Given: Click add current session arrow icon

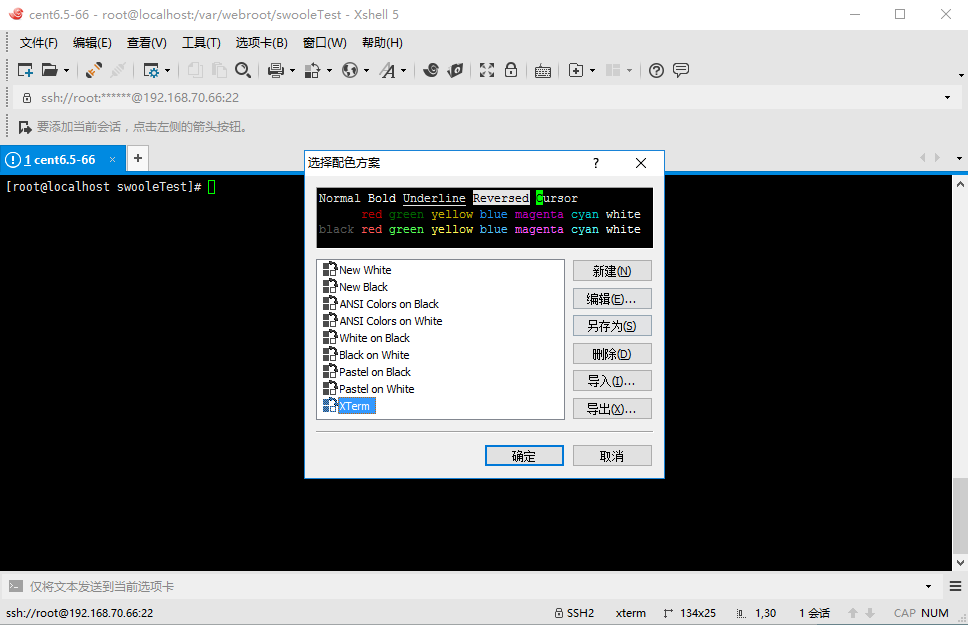Looking at the screenshot, I should pyautogui.click(x=25, y=127).
